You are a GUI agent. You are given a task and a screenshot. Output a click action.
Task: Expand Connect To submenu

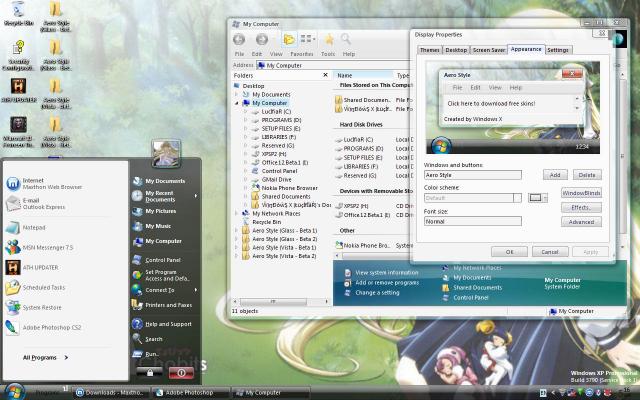pos(165,290)
